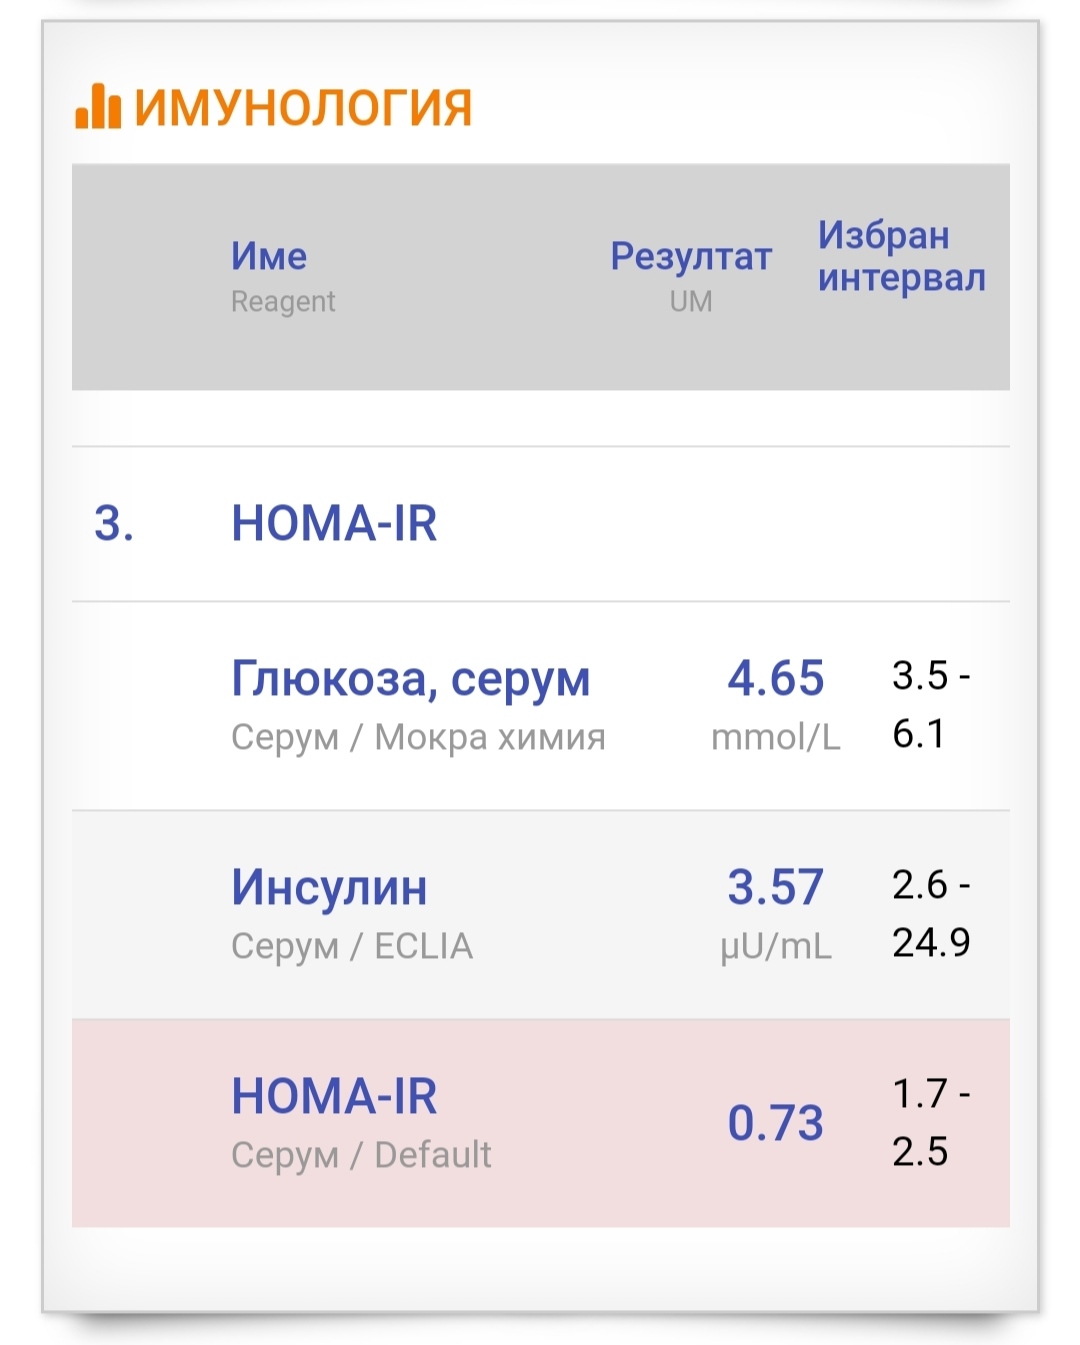Click the Серум / ECLIA reagent text
Image resolution: width=1080 pixels, height=1345 pixels.
[x=351, y=946]
